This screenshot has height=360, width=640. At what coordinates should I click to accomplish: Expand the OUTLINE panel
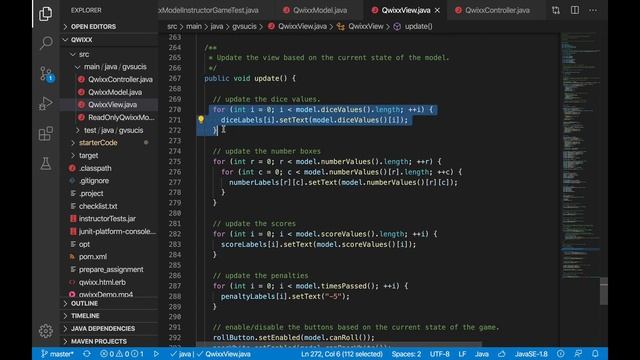(84, 304)
